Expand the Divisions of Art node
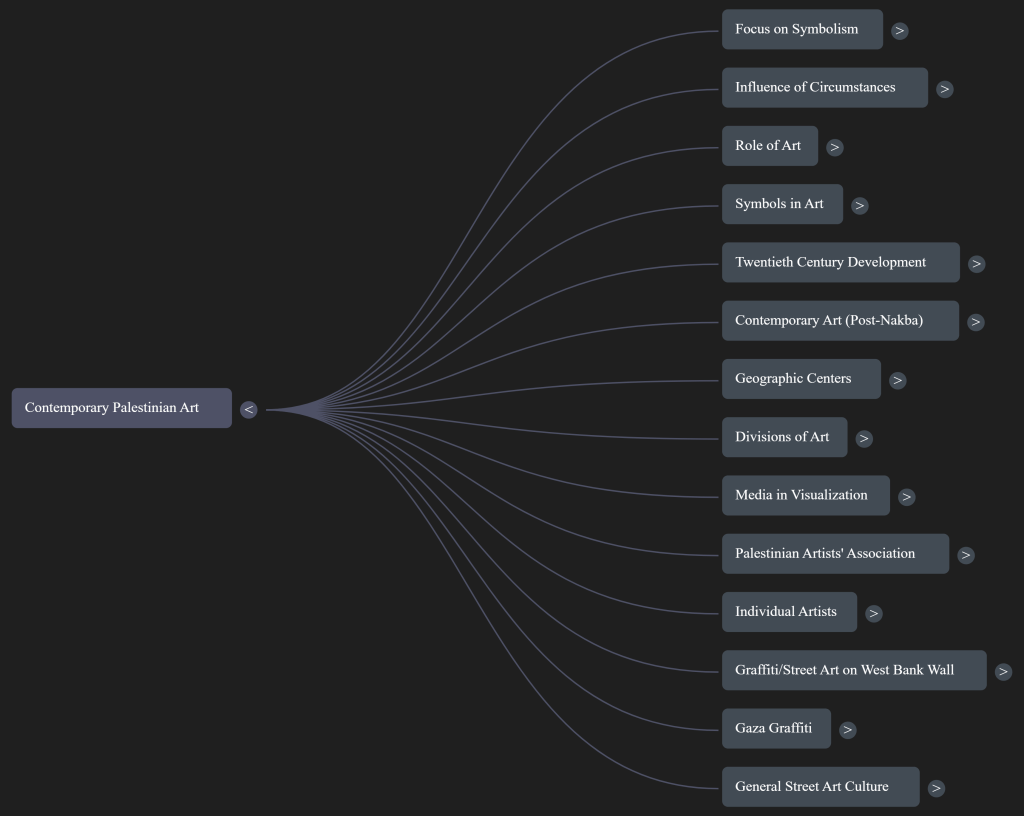The image size is (1024, 816). pyautogui.click(x=864, y=439)
